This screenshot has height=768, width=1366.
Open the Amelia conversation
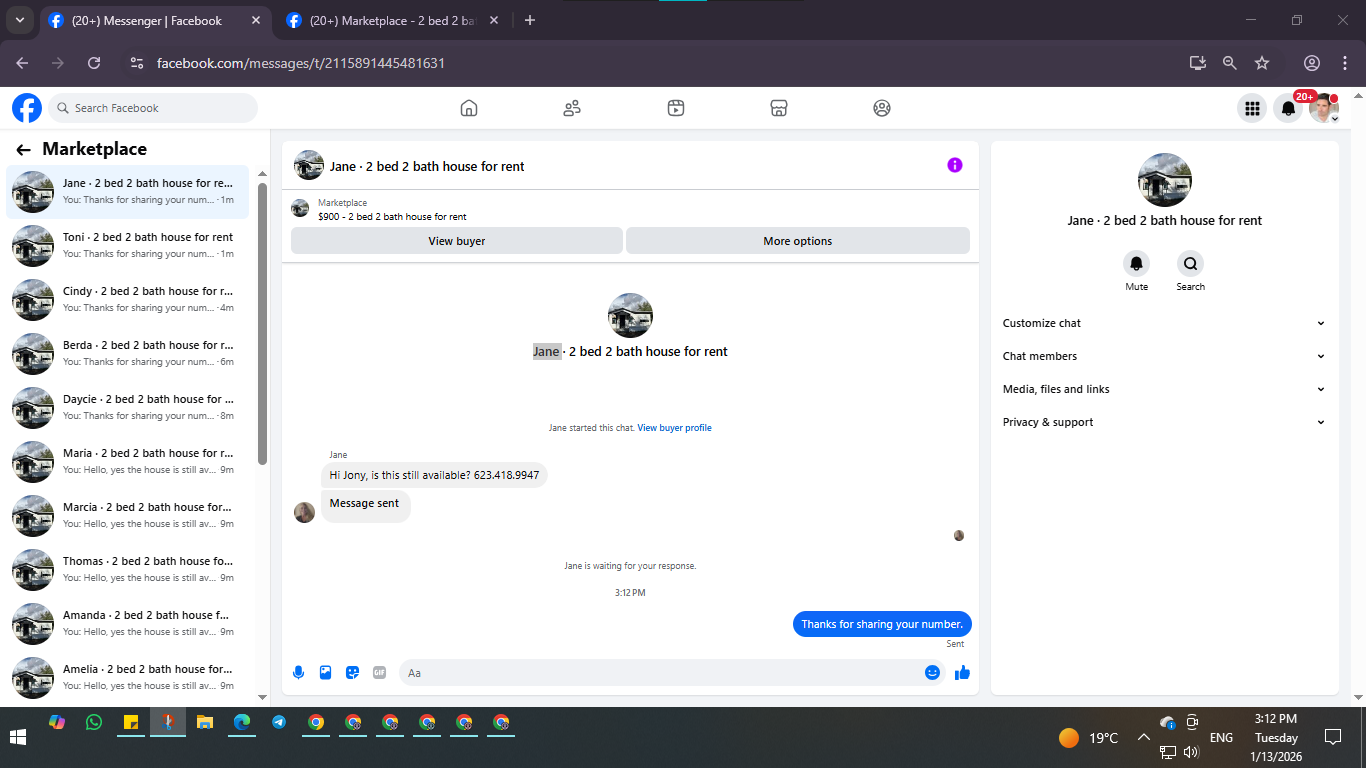pos(128,677)
